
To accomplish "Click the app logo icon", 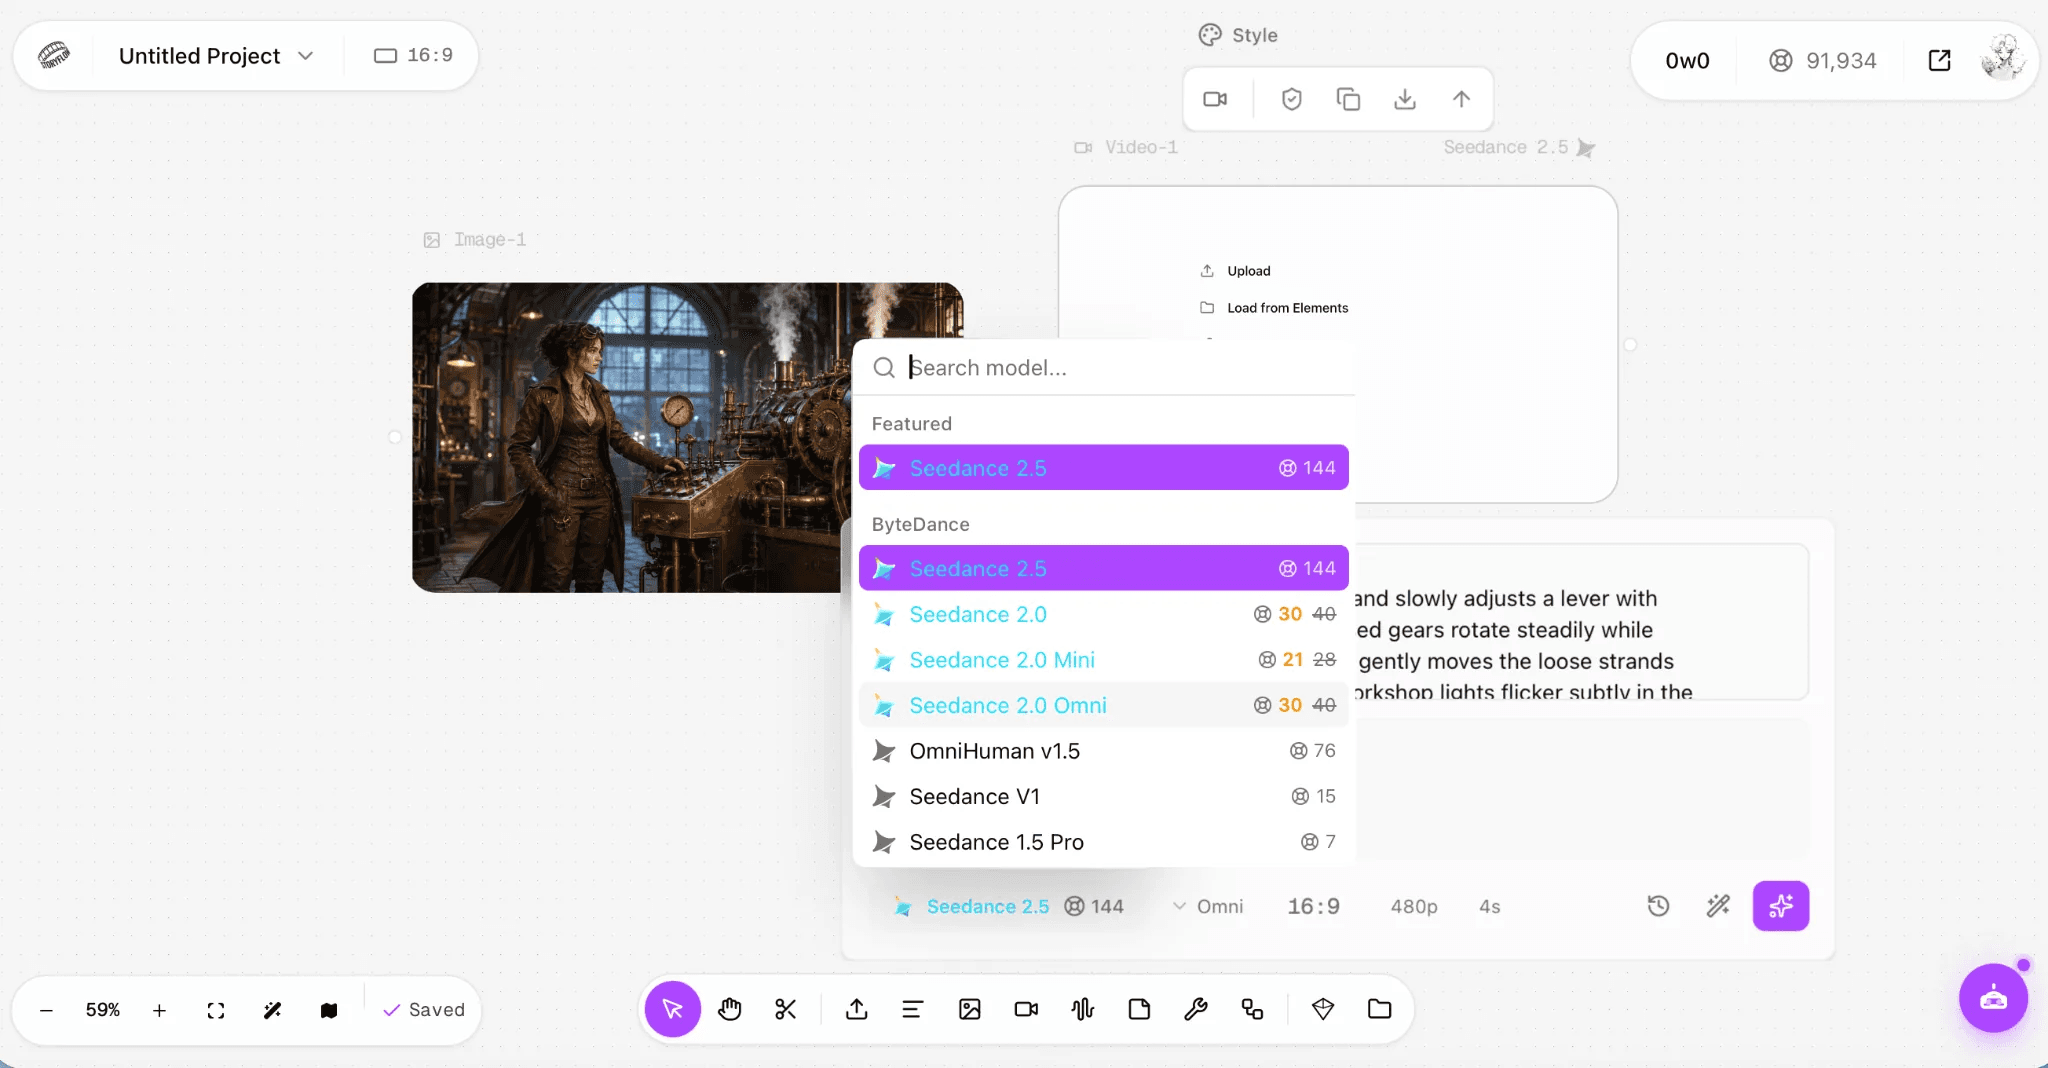I will click(x=54, y=55).
